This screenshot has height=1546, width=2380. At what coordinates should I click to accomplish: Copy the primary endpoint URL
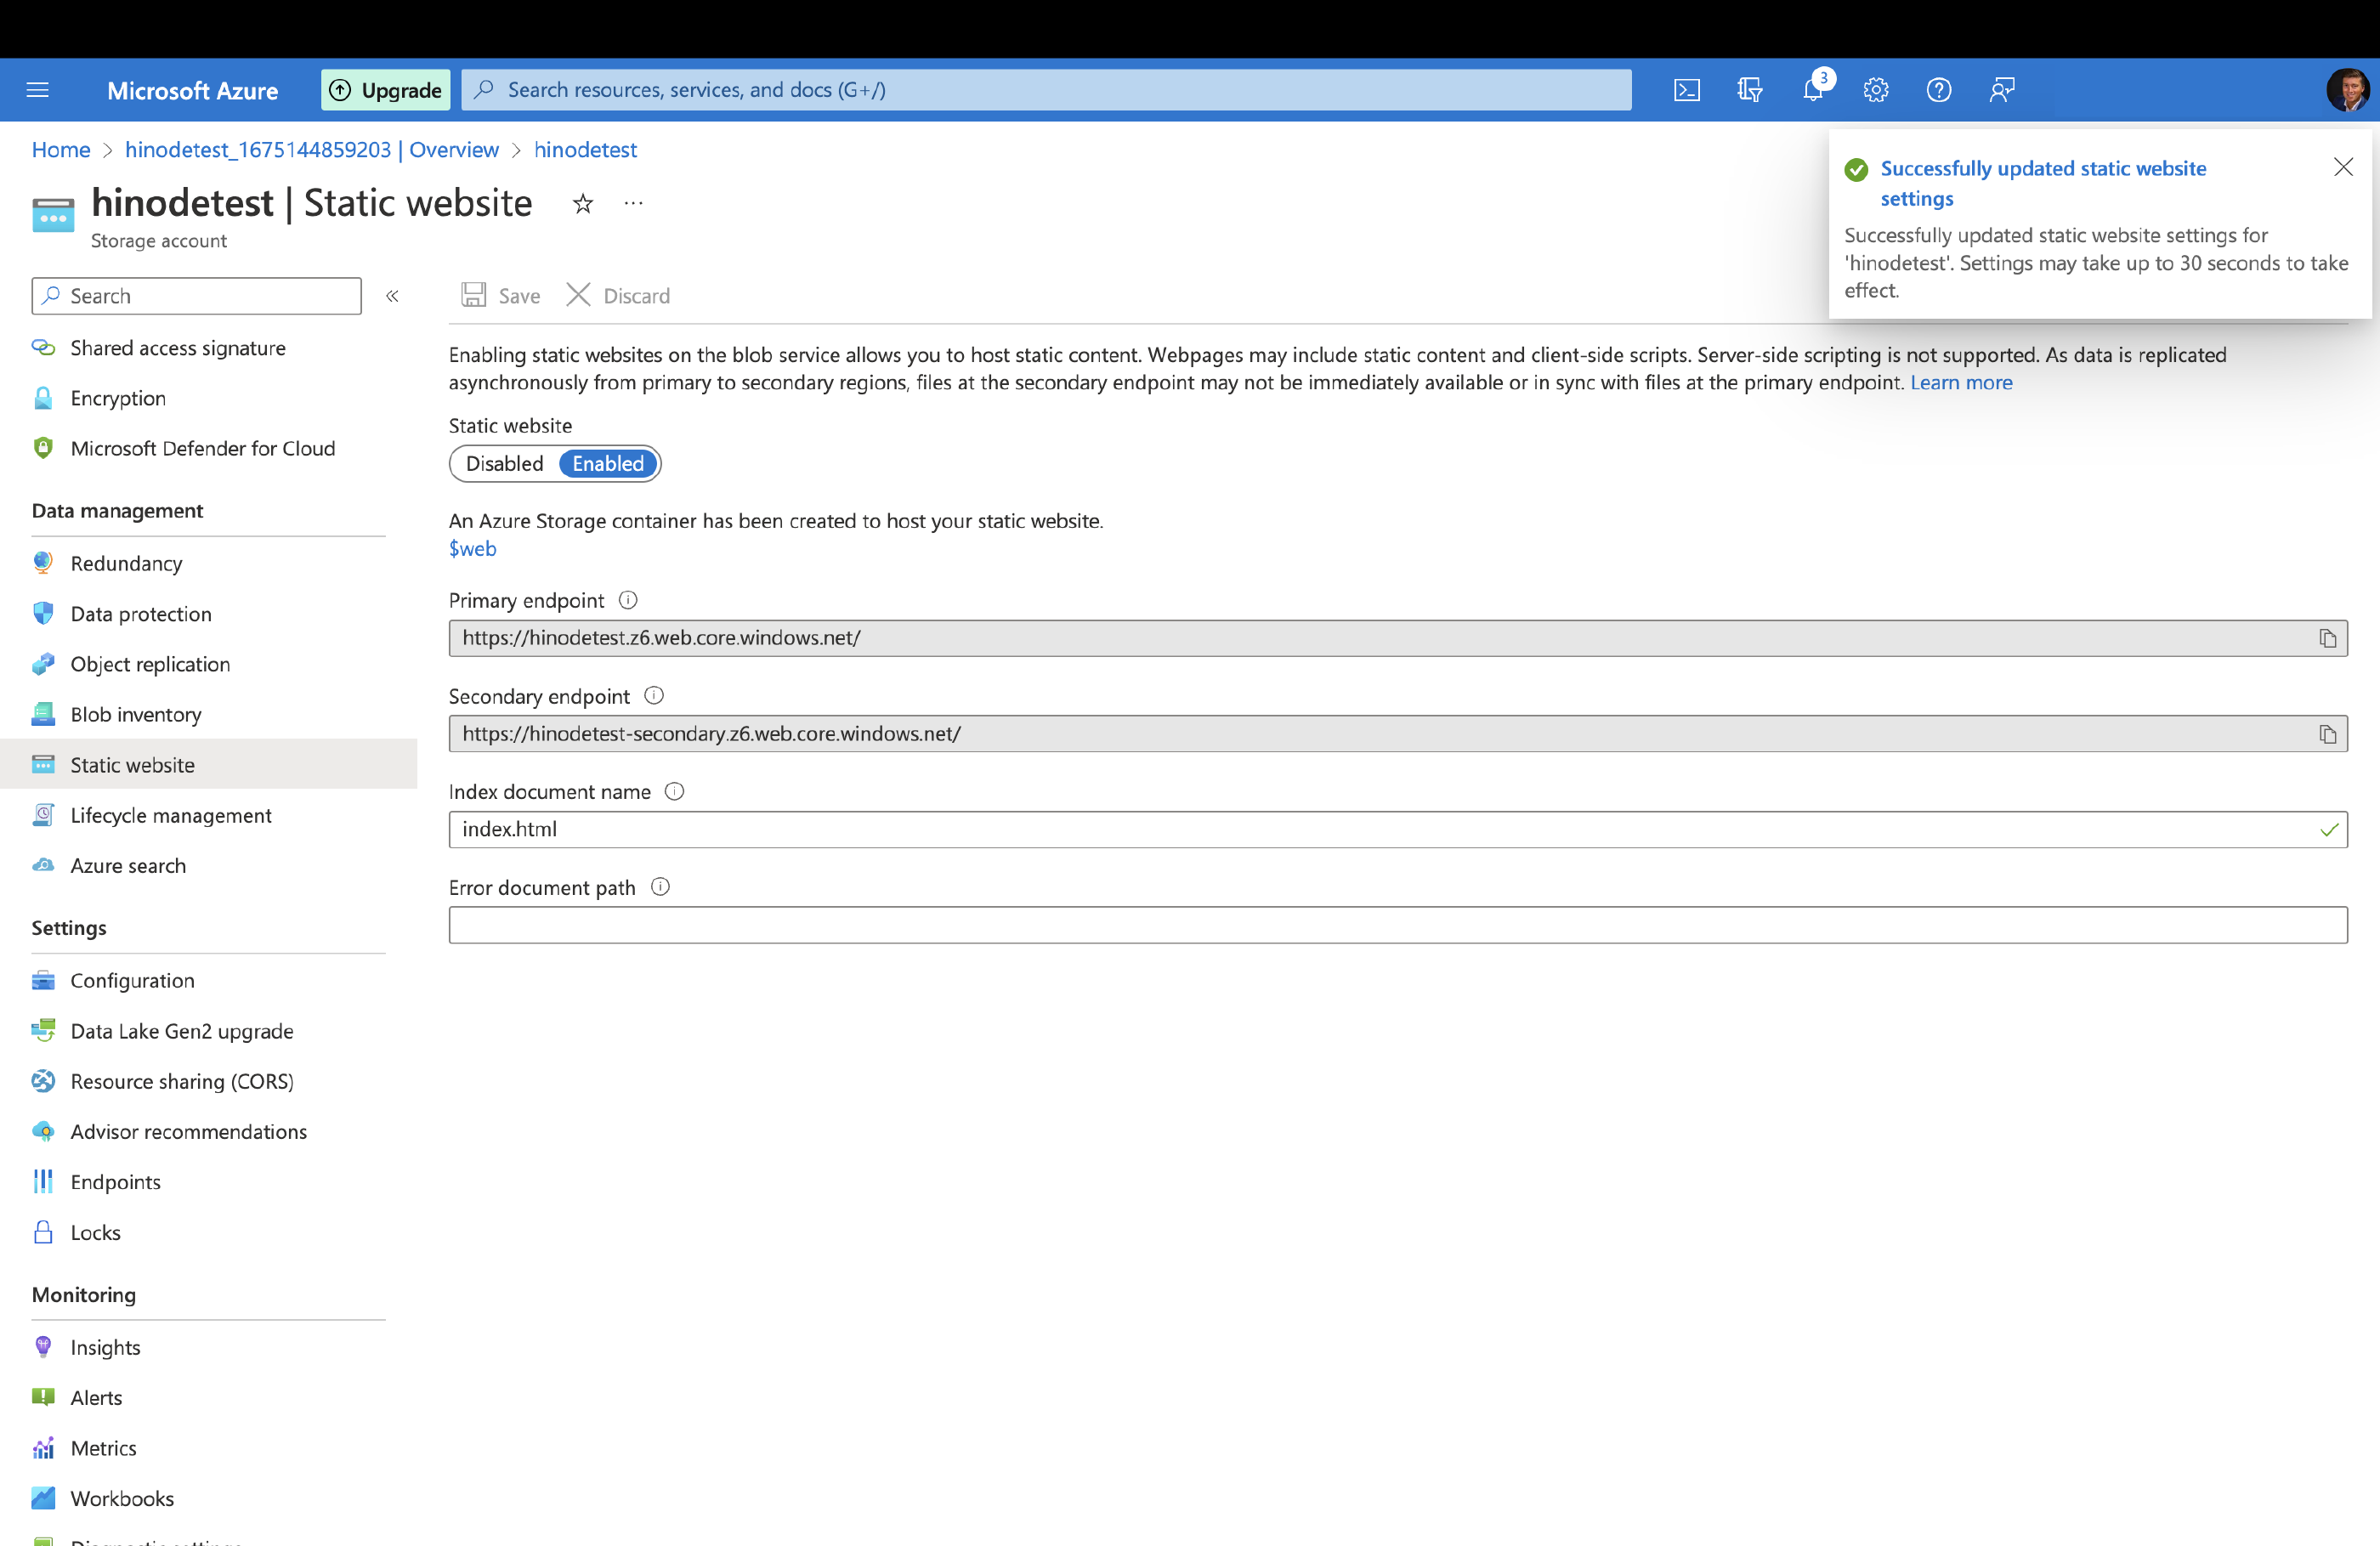[2327, 638]
